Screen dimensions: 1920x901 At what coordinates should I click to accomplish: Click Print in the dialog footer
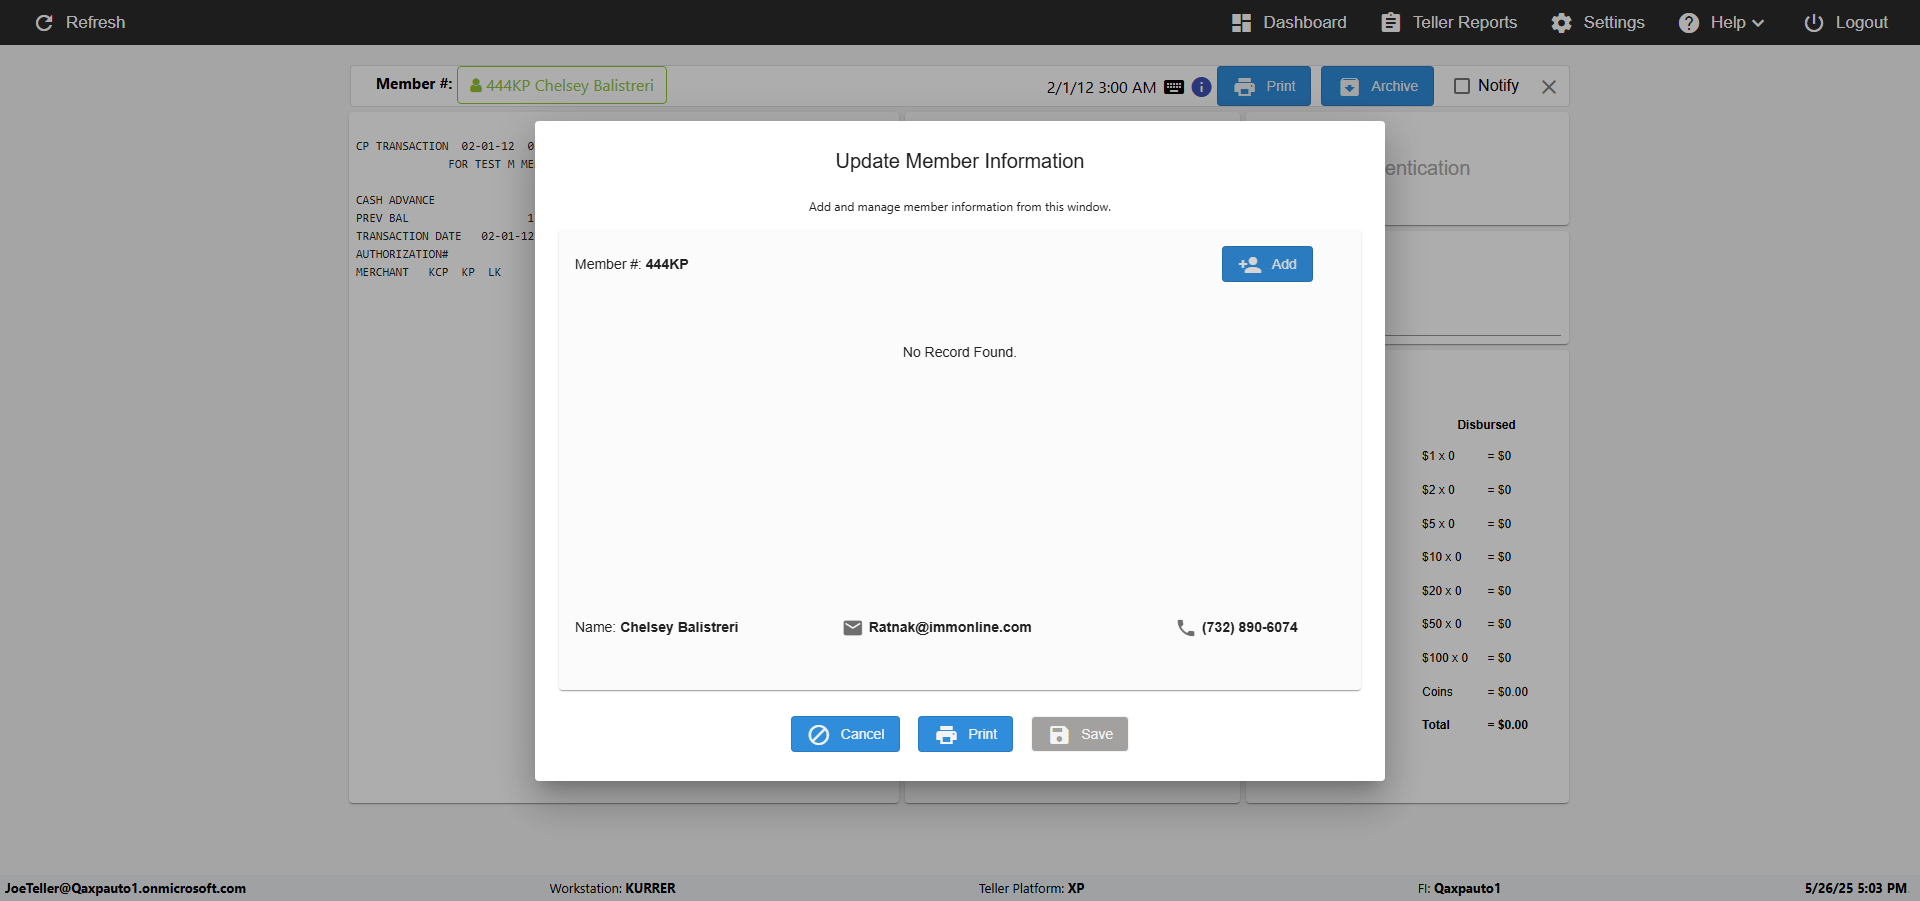(965, 734)
